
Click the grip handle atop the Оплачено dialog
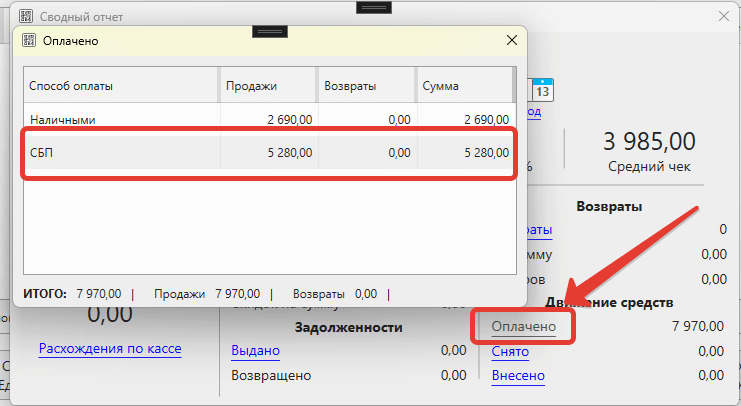pos(272,32)
